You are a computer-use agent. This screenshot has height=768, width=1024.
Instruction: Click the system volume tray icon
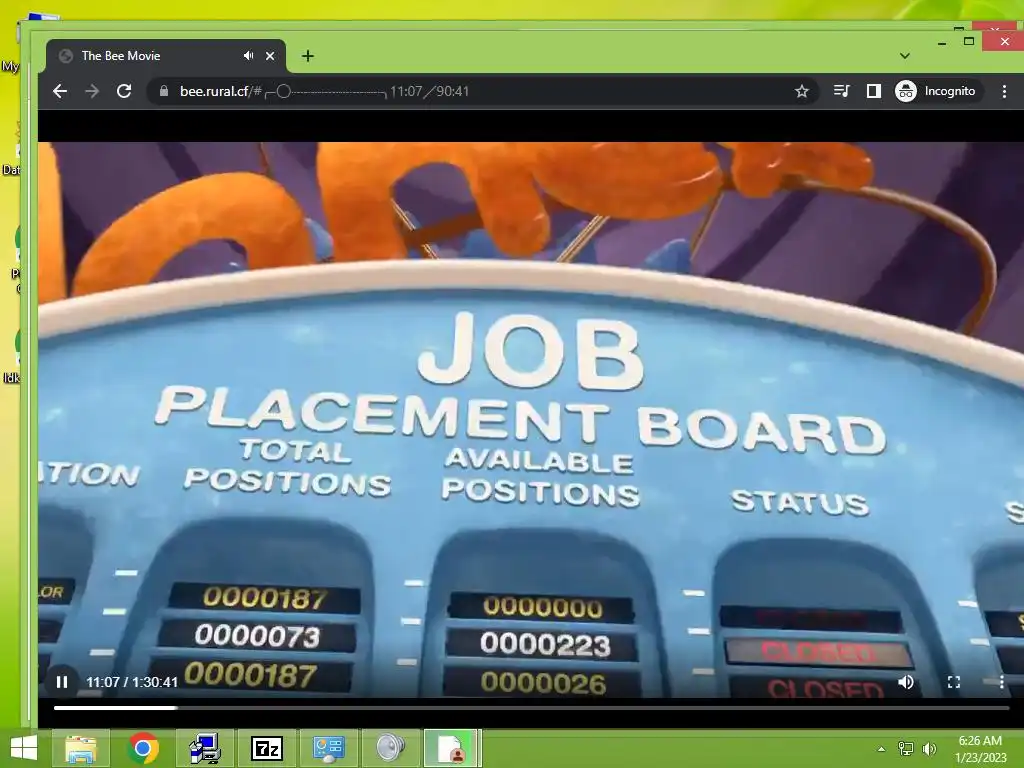click(929, 749)
